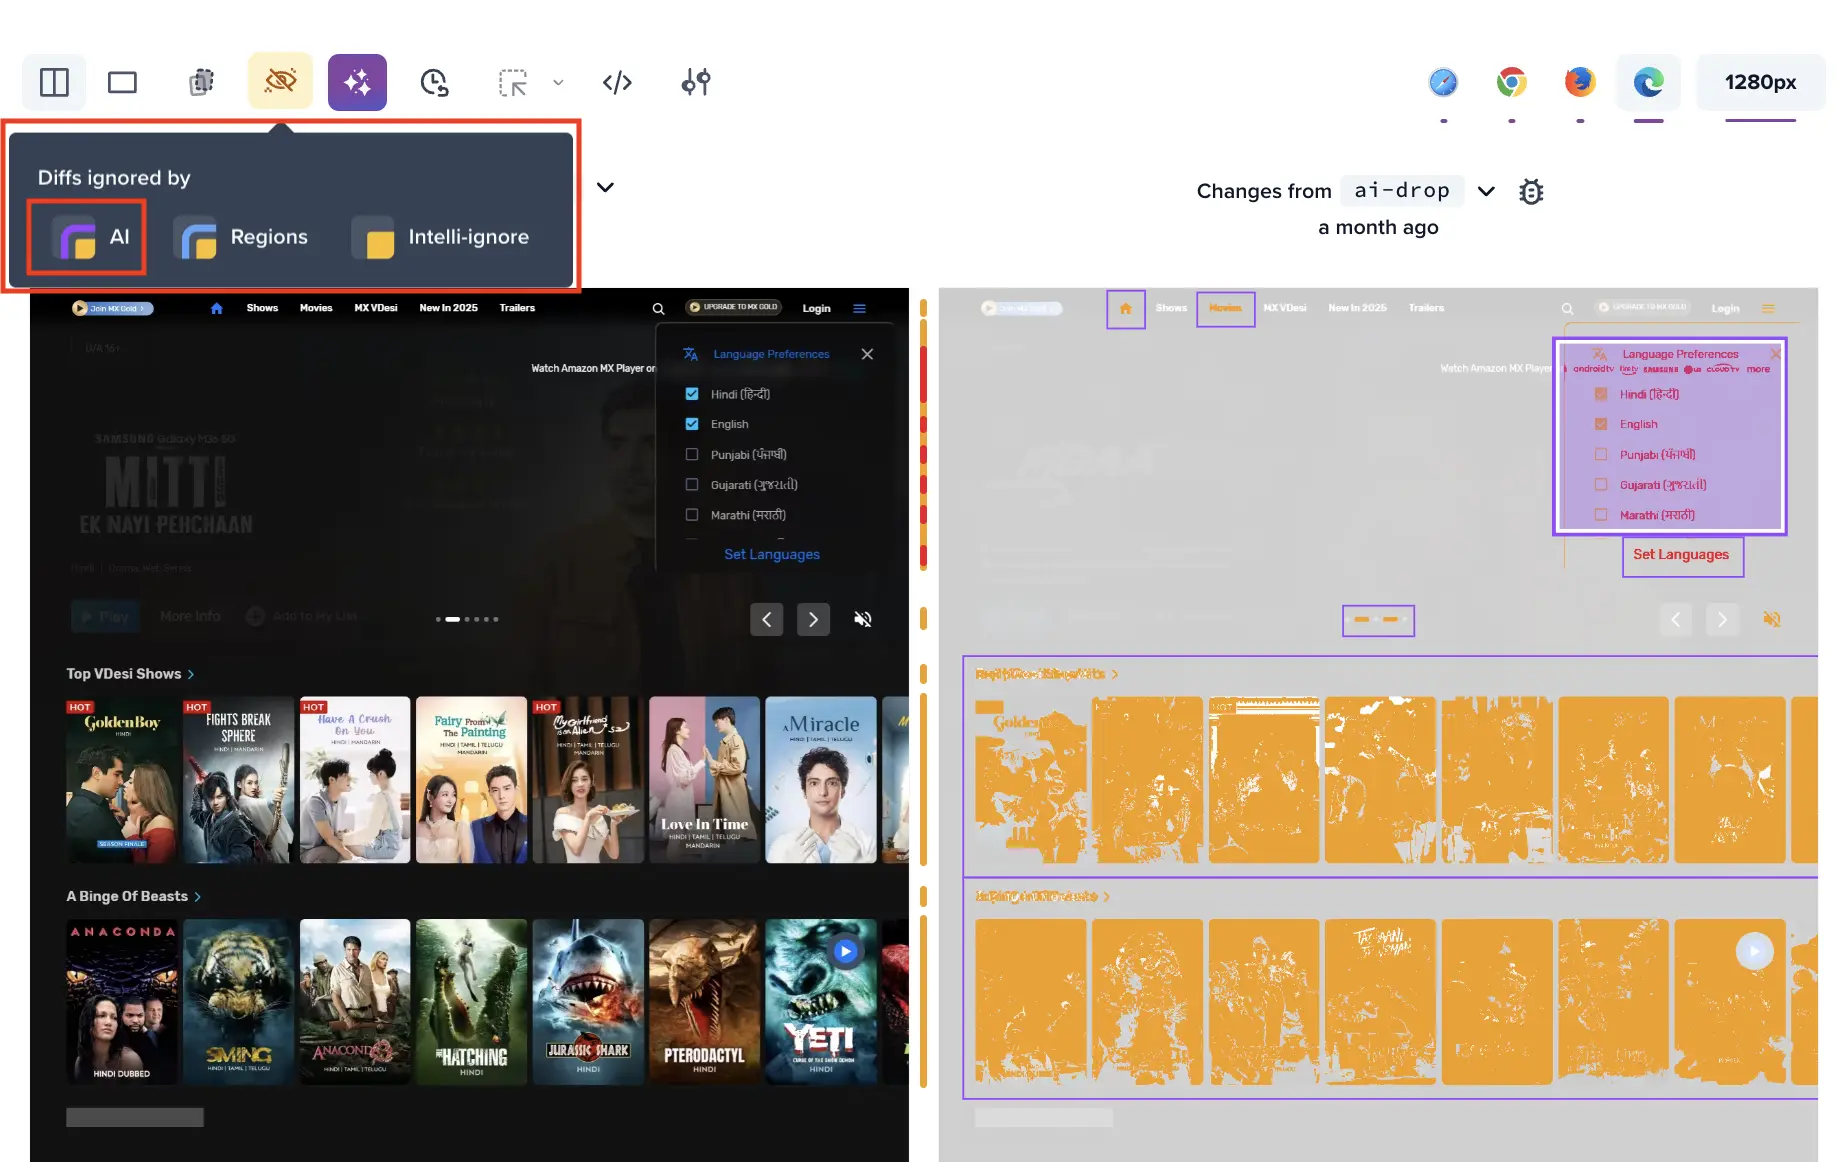Click the home icon in left screenshot
The height and width of the screenshot is (1162, 1836).
click(217, 308)
